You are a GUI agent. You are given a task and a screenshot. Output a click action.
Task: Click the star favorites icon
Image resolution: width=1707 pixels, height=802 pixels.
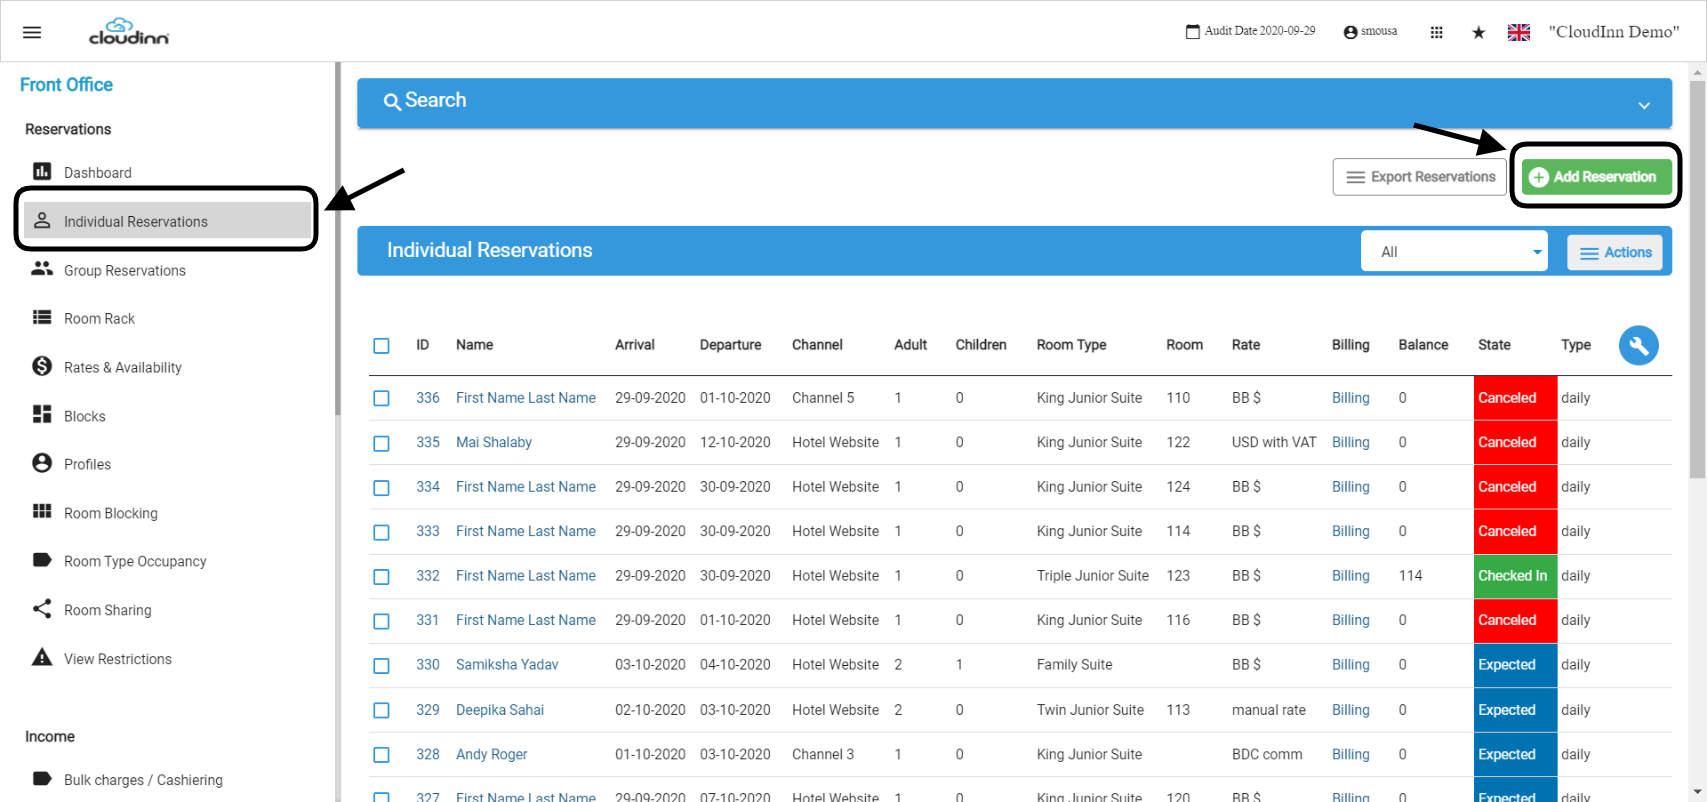coord(1478,32)
